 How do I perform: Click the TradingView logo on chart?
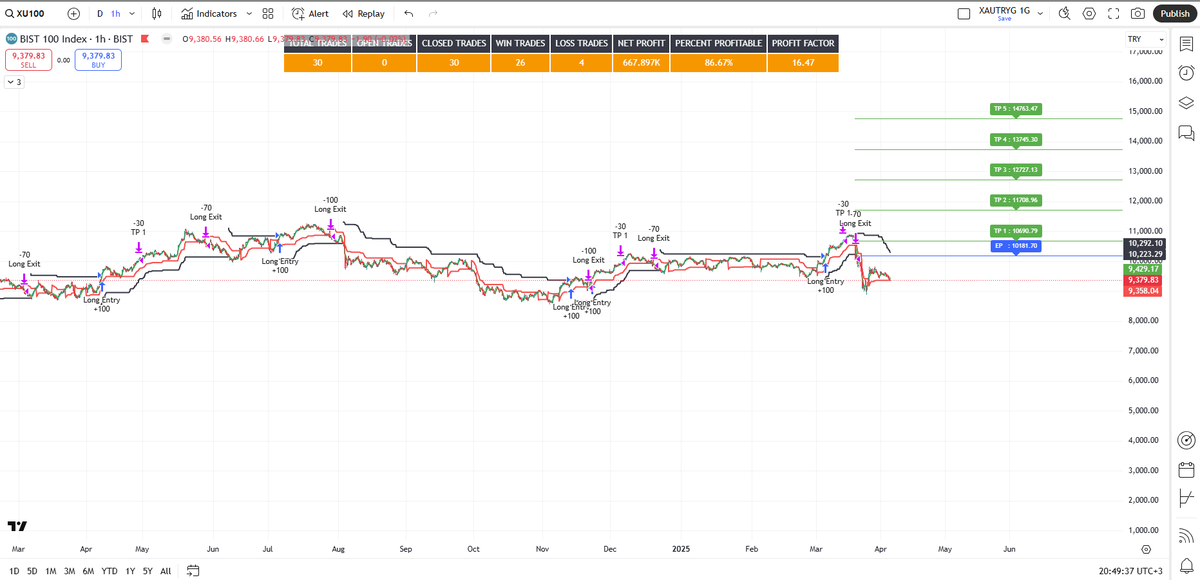tap(17, 526)
